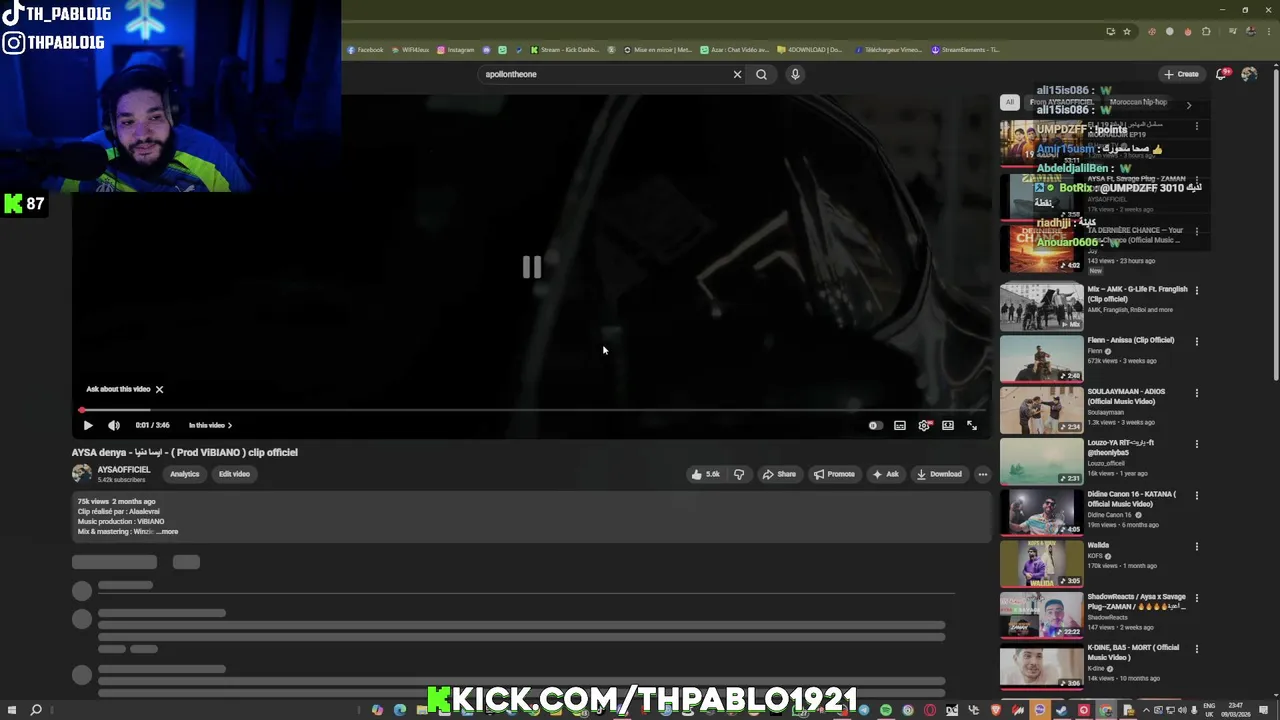1280x720 pixels.
Task: Open the StreamElements bookmark
Action: pyautogui.click(x=966, y=50)
